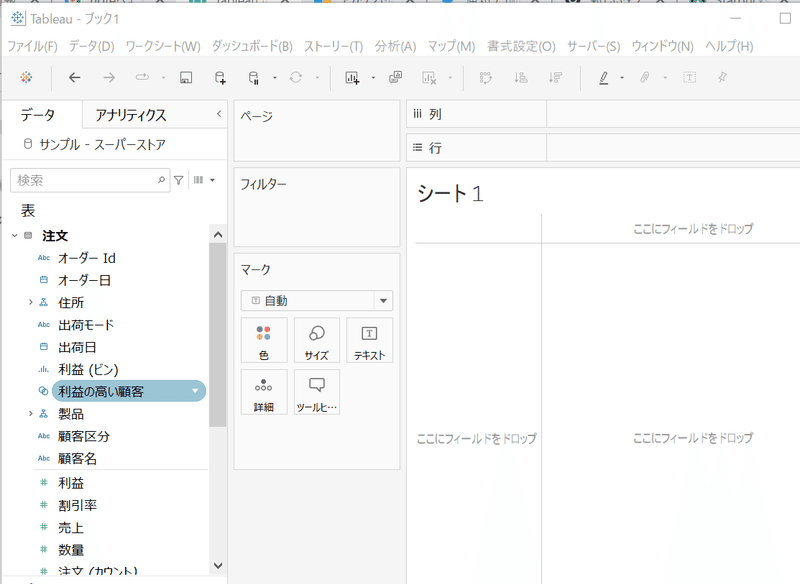Open the pause auto updates dropdown arrow
This screenshot has height=584, width=800.
274,78
